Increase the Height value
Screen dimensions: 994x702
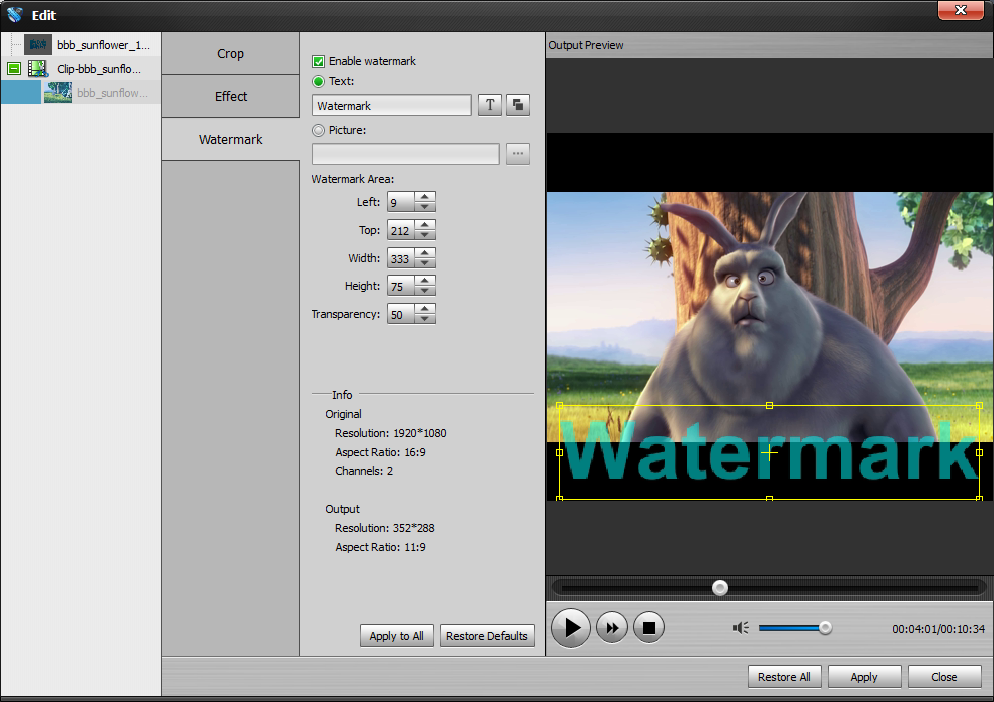(x=425, y=280)
